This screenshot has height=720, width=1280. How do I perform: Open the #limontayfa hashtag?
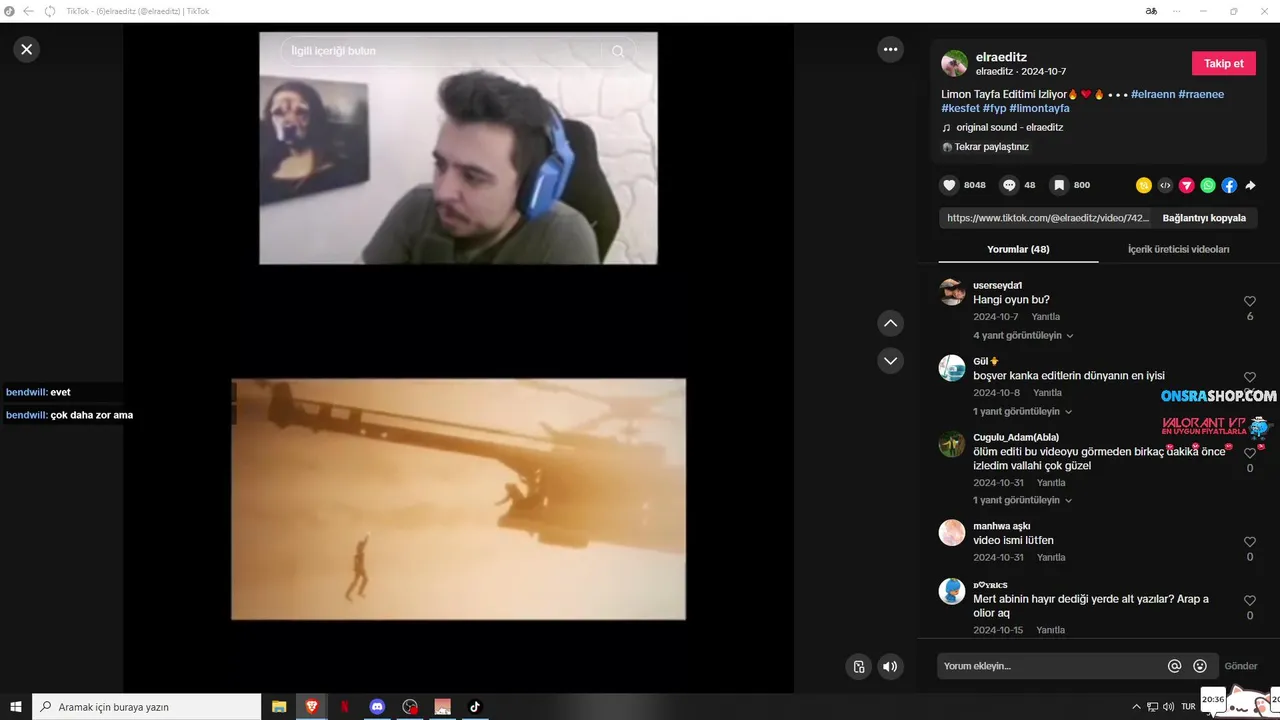pos(1039,108)
